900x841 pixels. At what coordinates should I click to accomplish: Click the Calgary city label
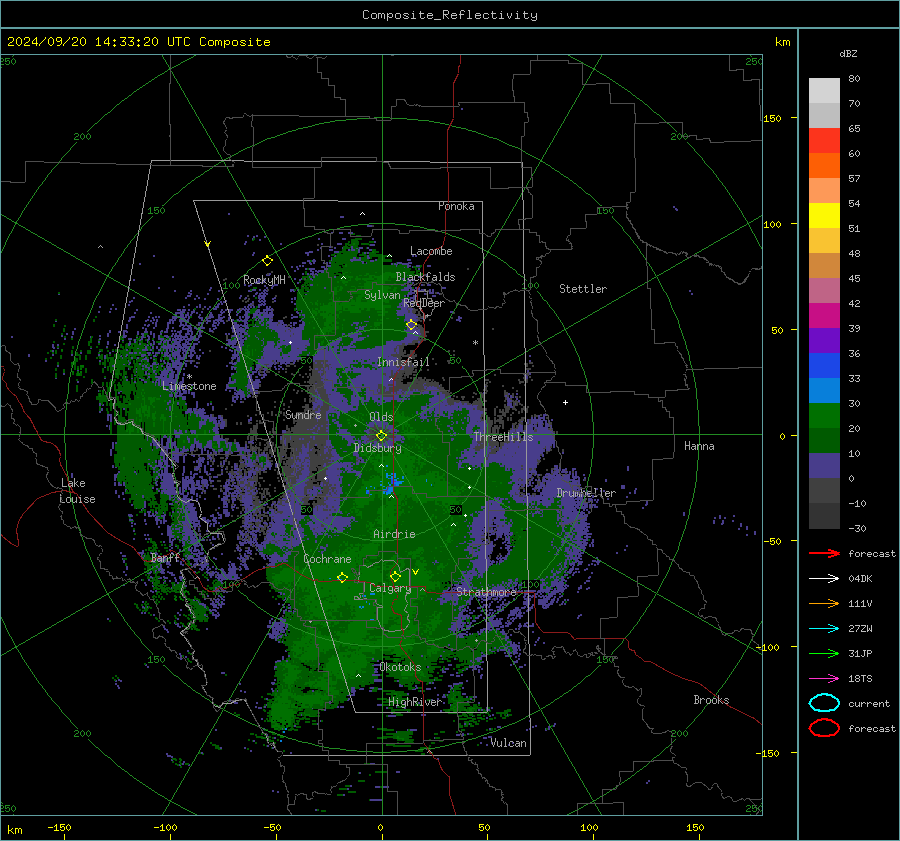[x=390, y=588]
